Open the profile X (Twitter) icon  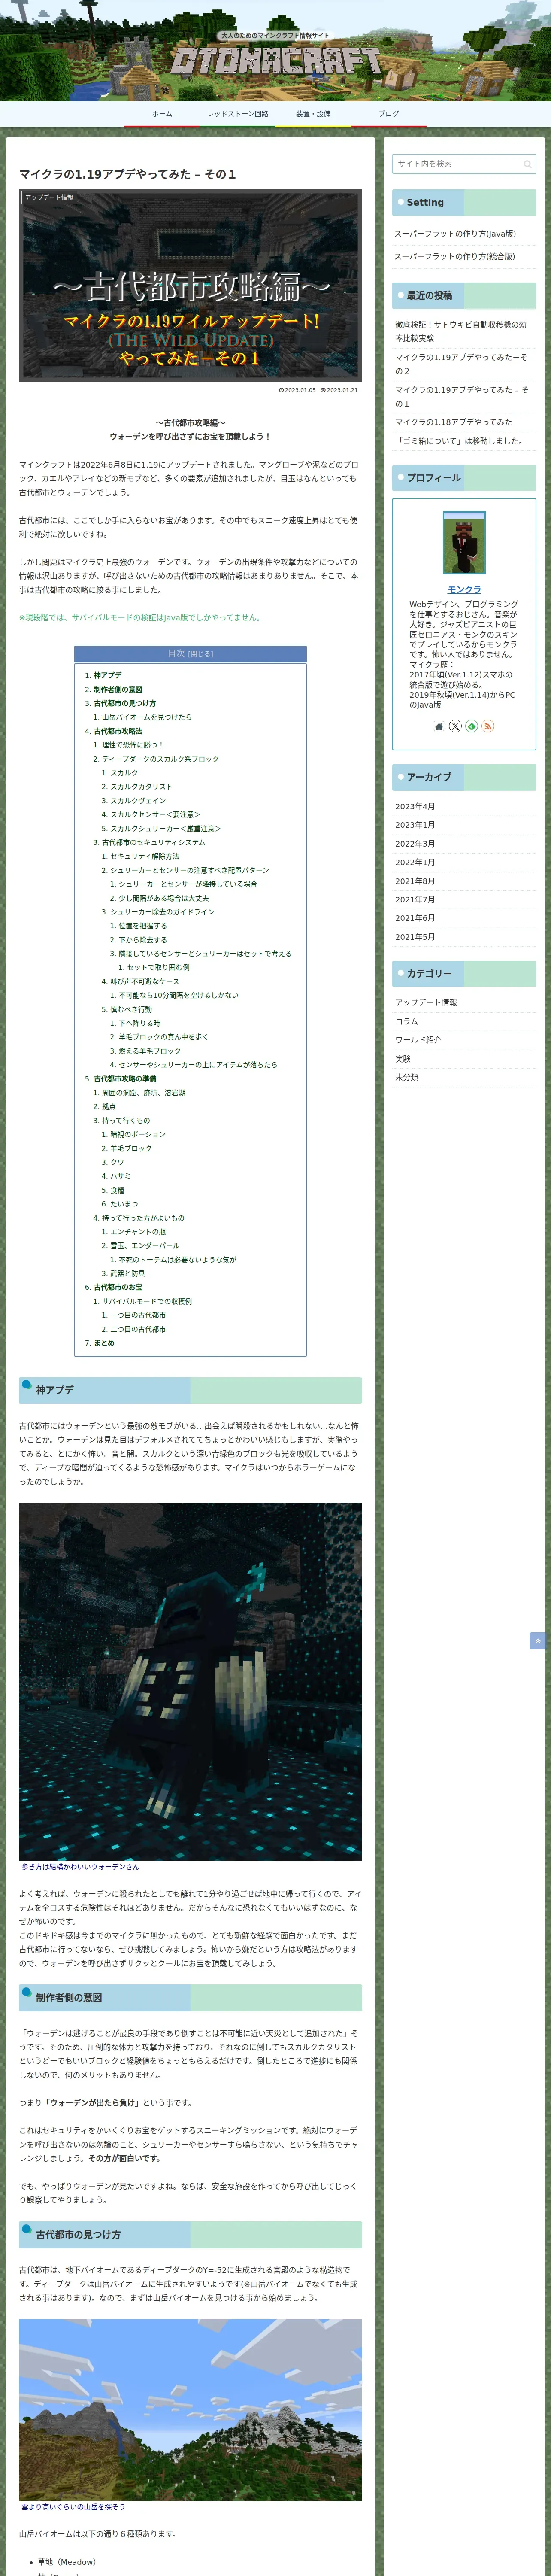[x=455, y=726]
